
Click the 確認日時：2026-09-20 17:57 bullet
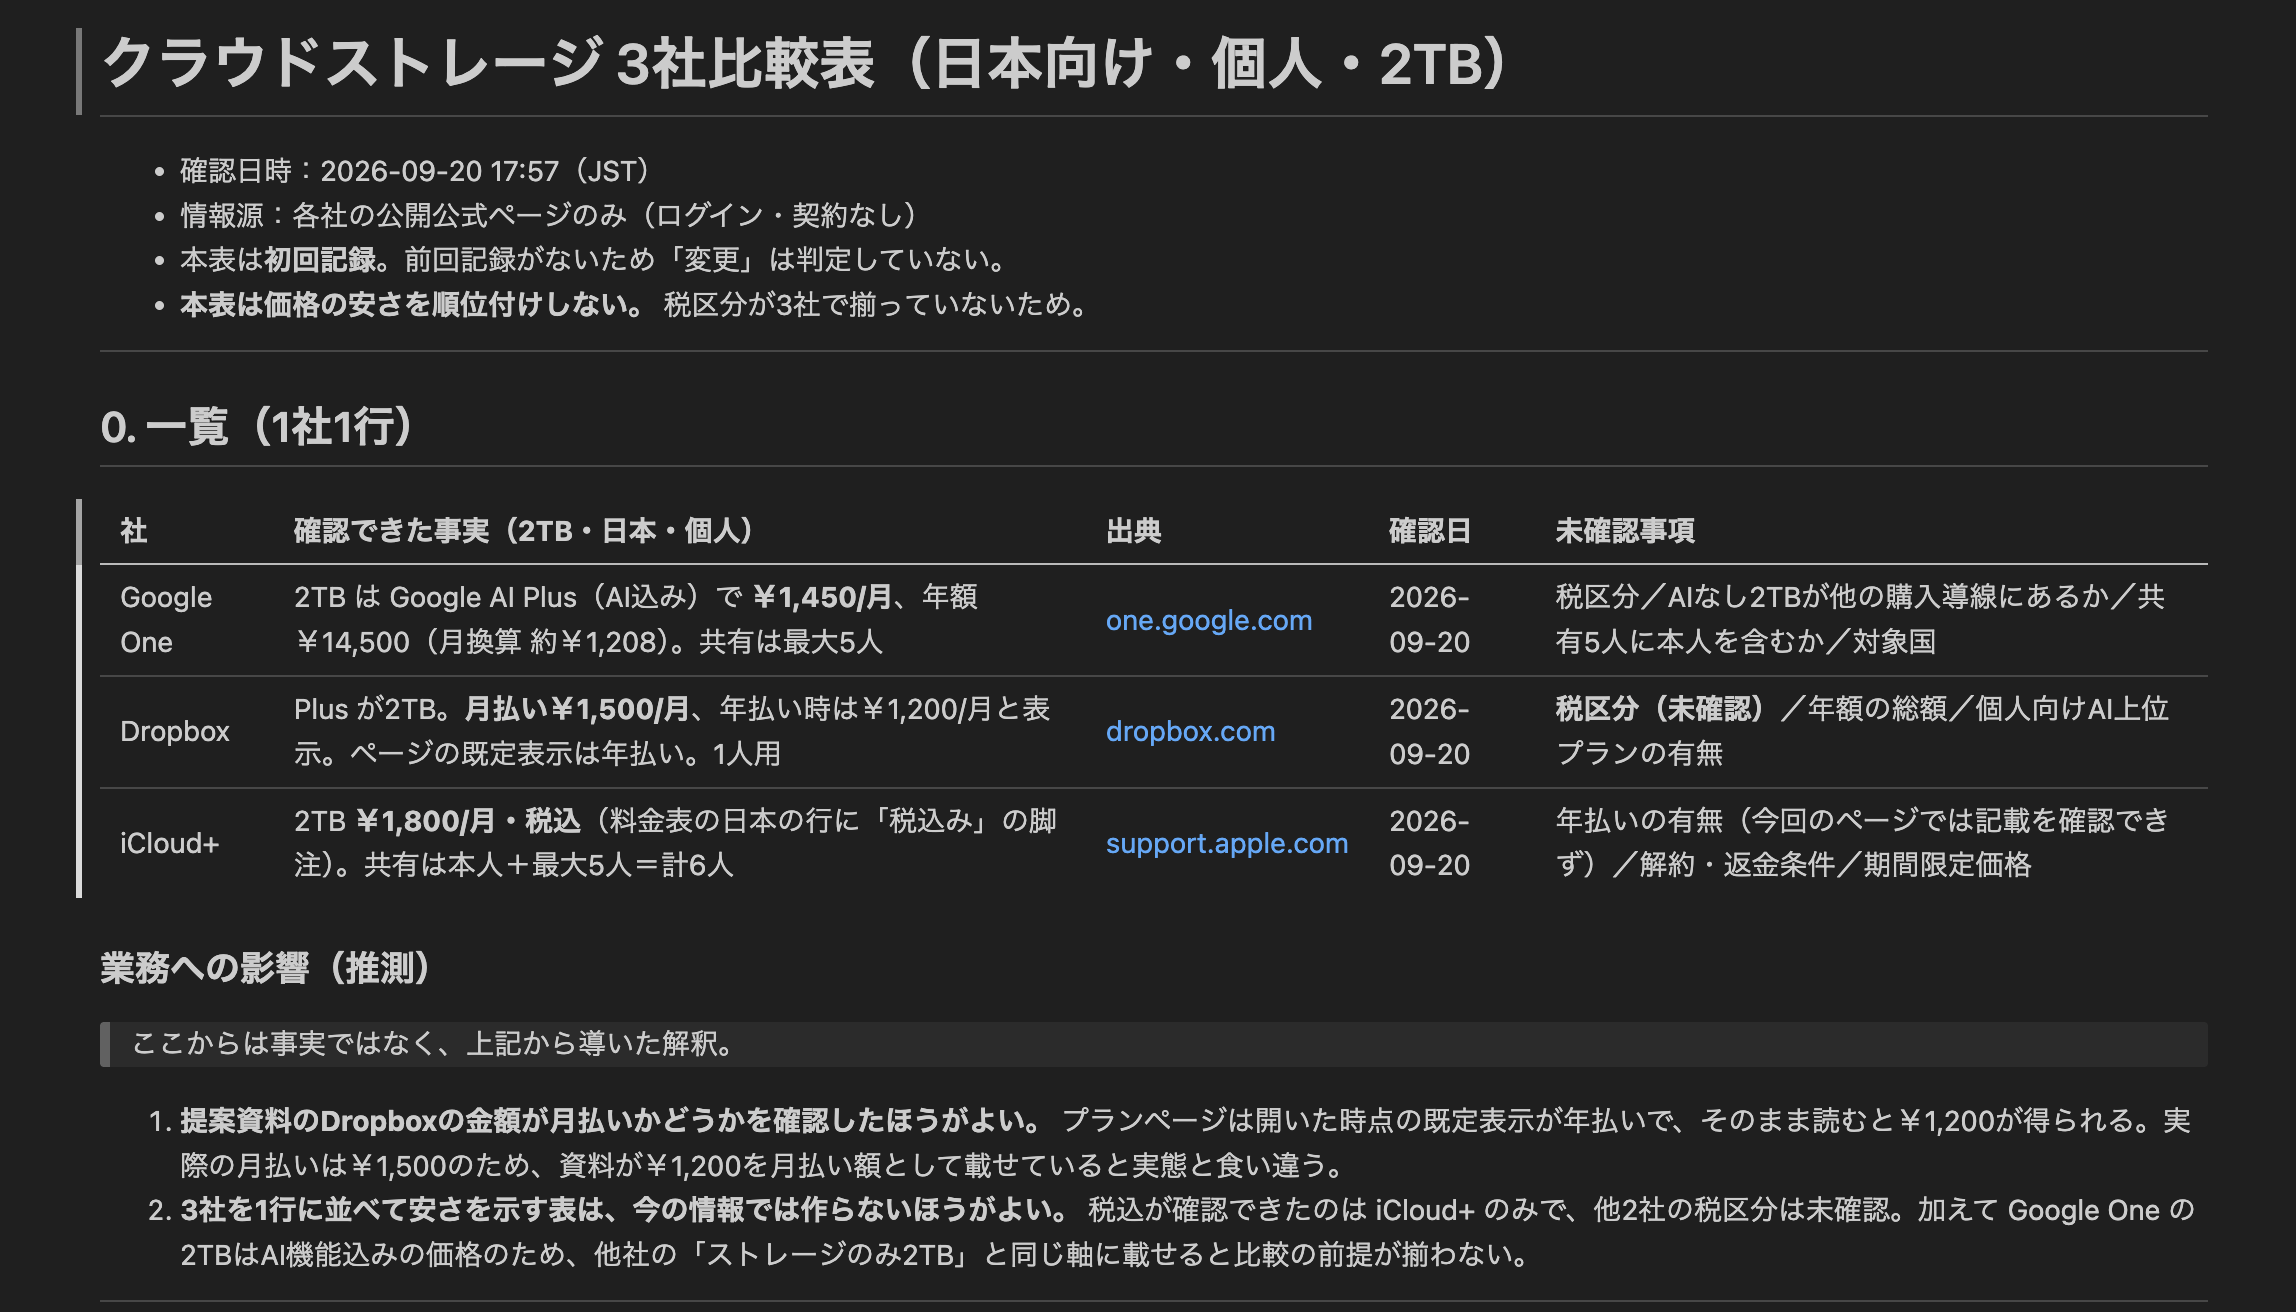pos(415,171)
